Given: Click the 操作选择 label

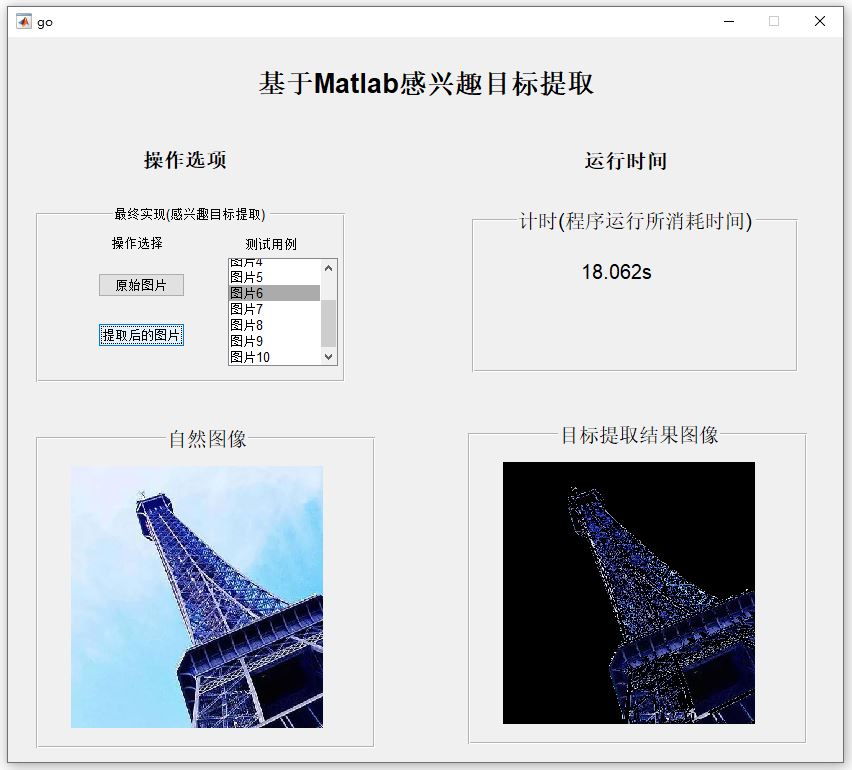Looking at the screenshot, I should tap(137, 243).
